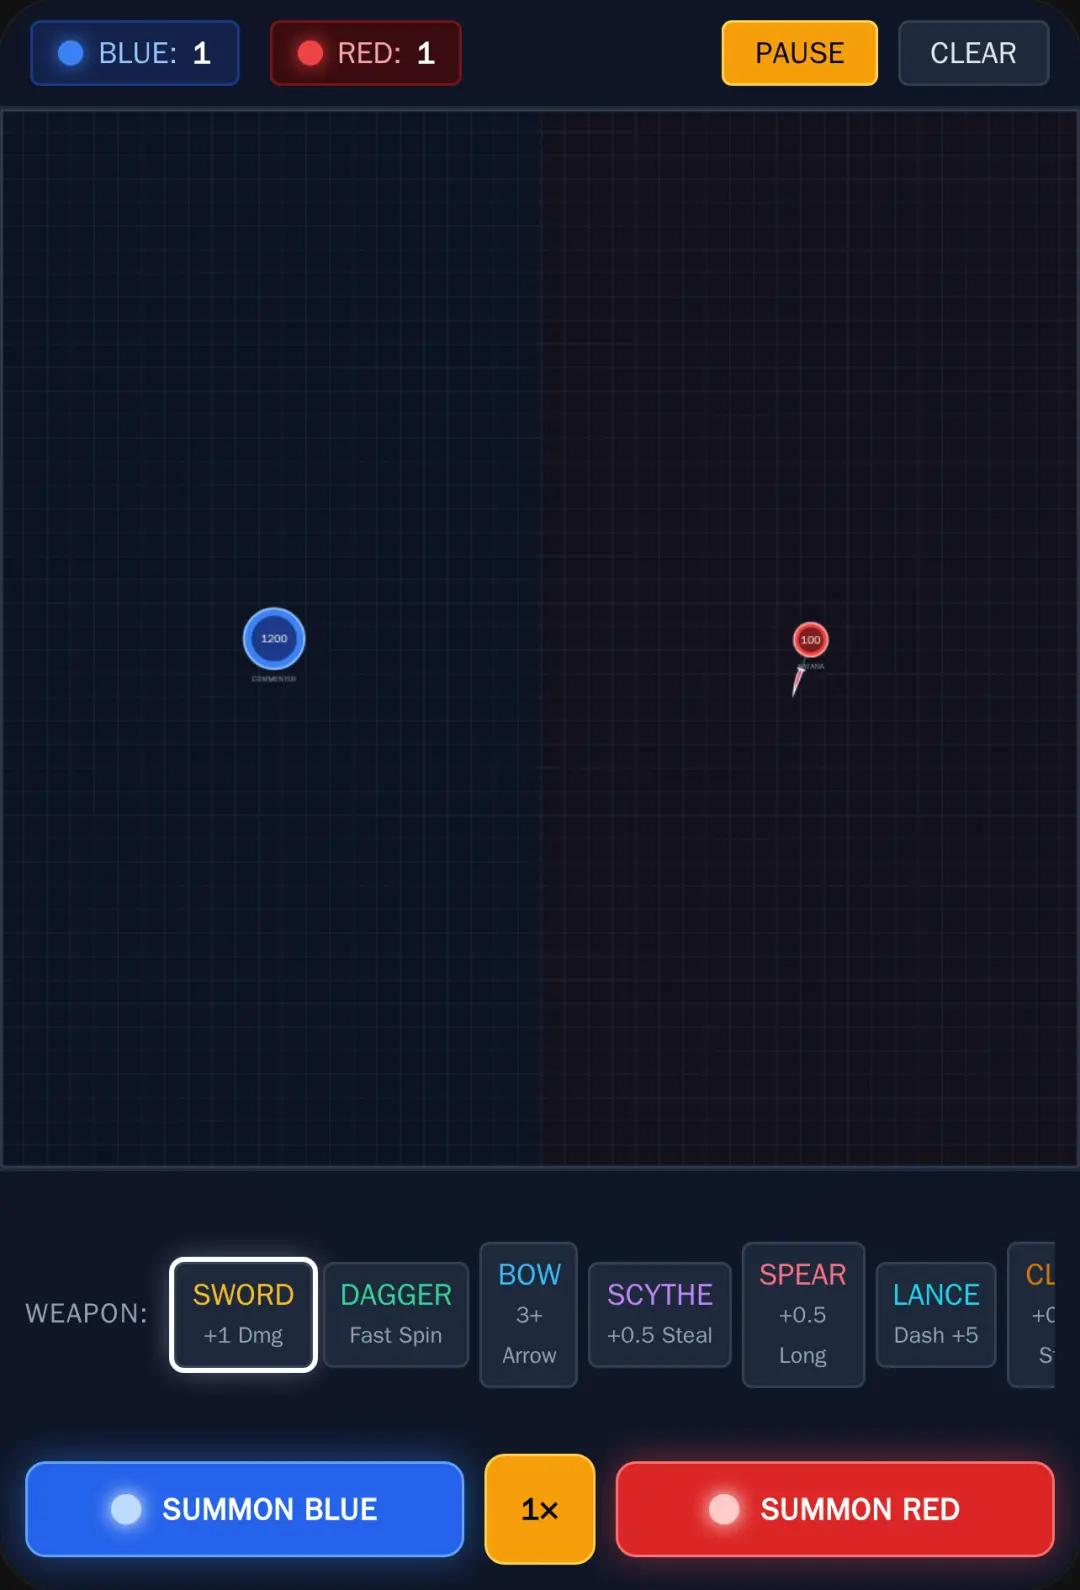Click the red fighter ball labeled 100
Viewport: 1080px width, 1590px height.
[810, 640]
